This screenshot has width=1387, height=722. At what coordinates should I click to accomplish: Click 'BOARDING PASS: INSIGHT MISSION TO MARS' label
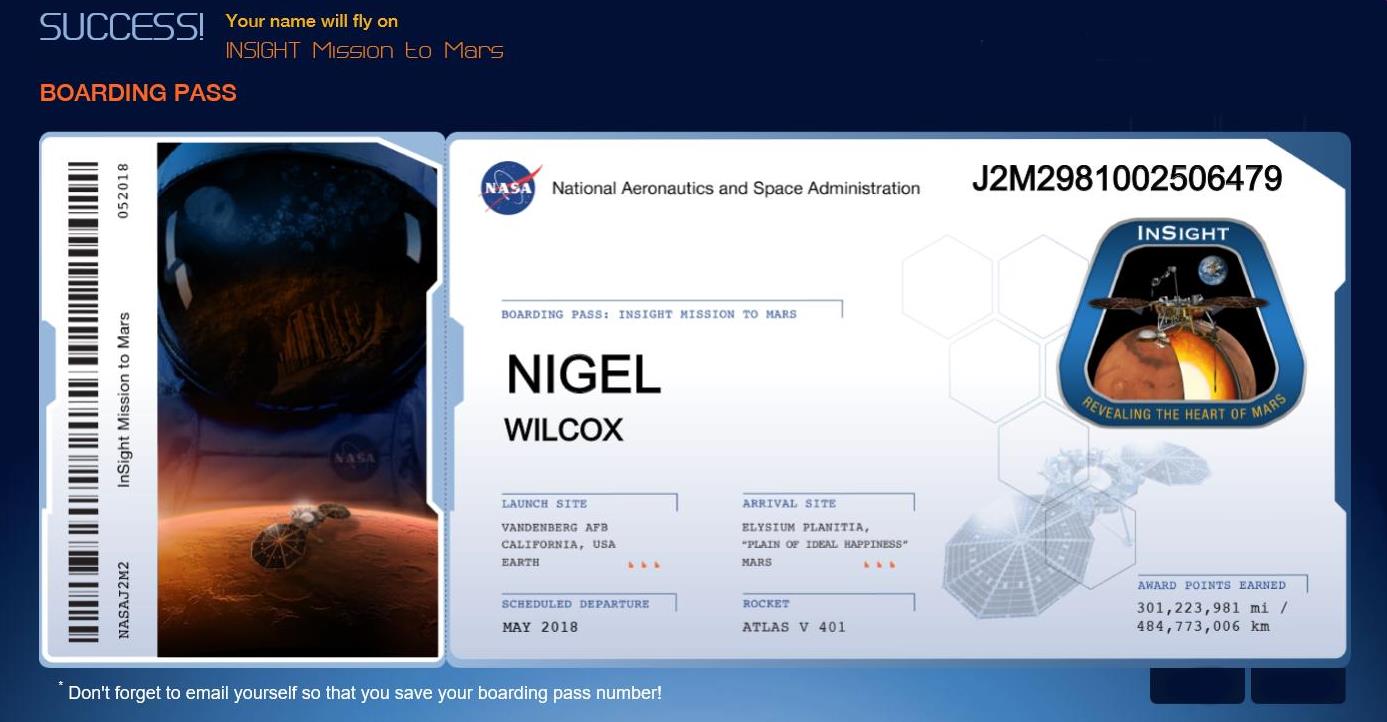tap(649, 314)
